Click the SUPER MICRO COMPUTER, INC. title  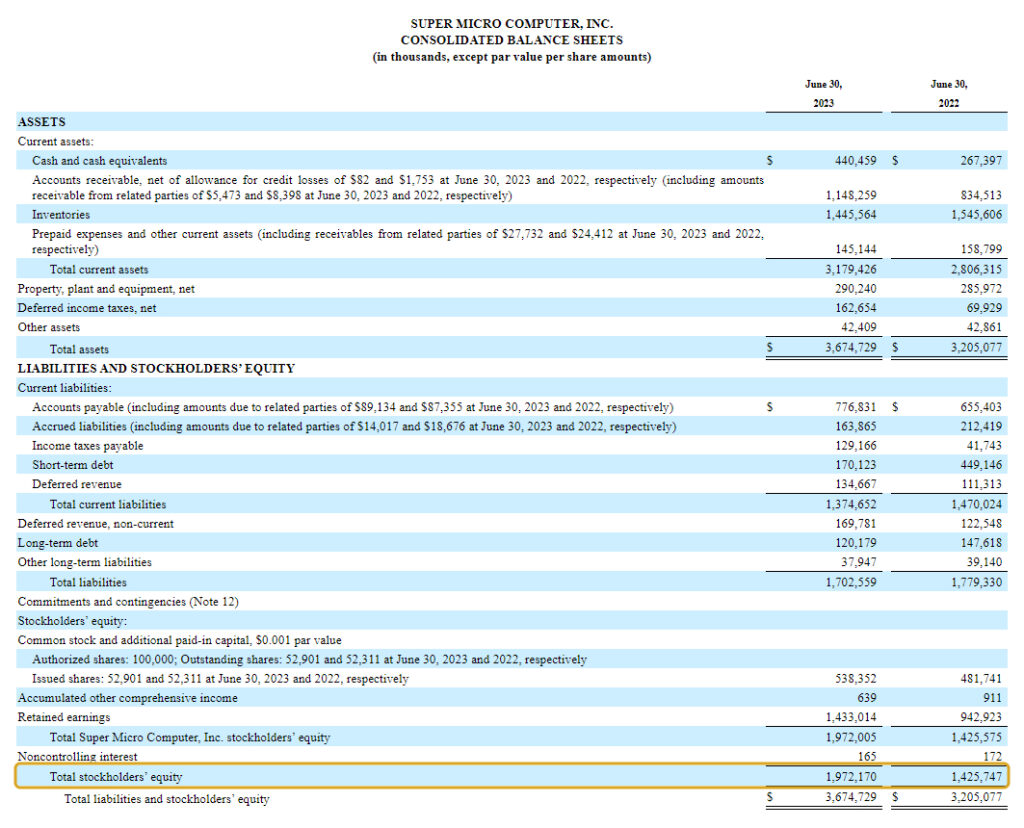click(511, 24)
